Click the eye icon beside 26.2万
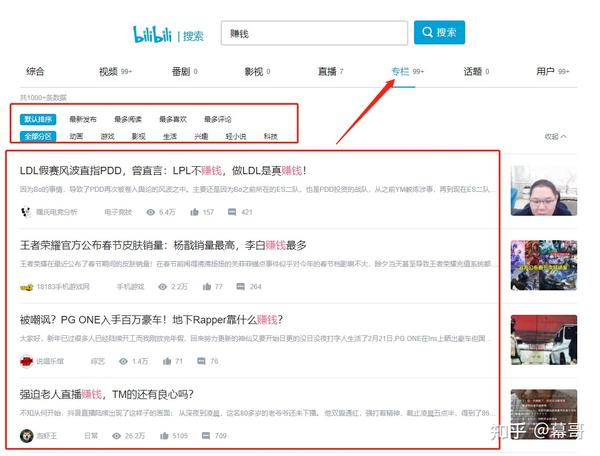Image resolution: width=600 pixels, height=456 pixels. (116, 436)
